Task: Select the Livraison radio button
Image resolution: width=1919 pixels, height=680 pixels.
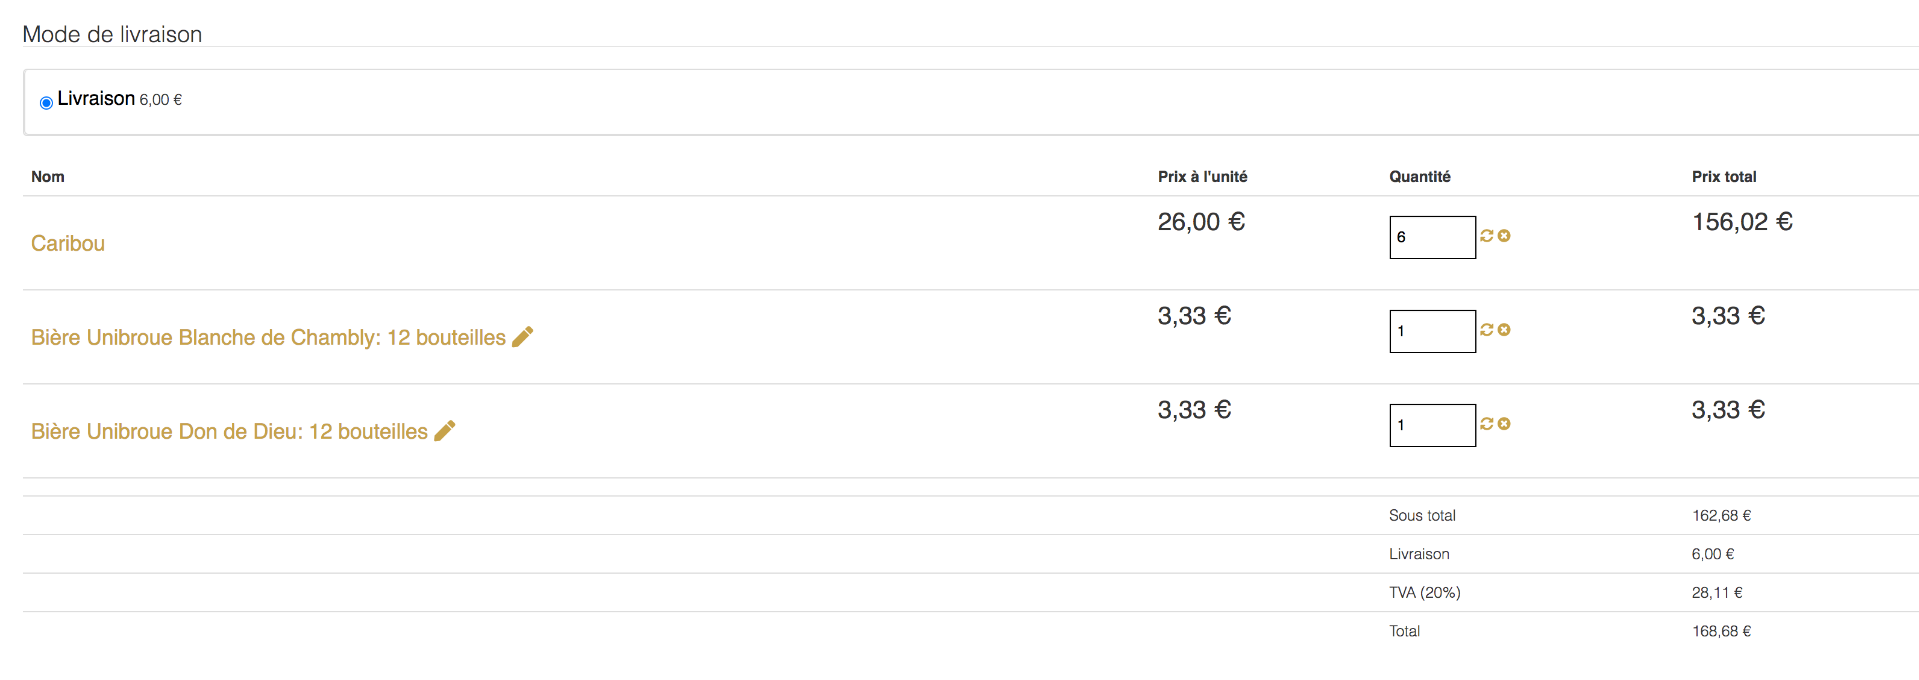Action: click(x=46, y=102)
